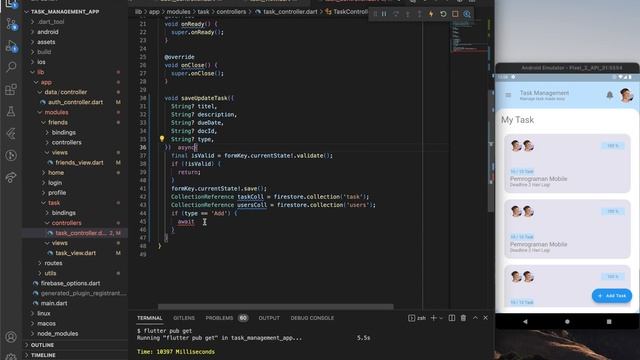
Task: Split the terminal panel
Action: click(452, 318)
